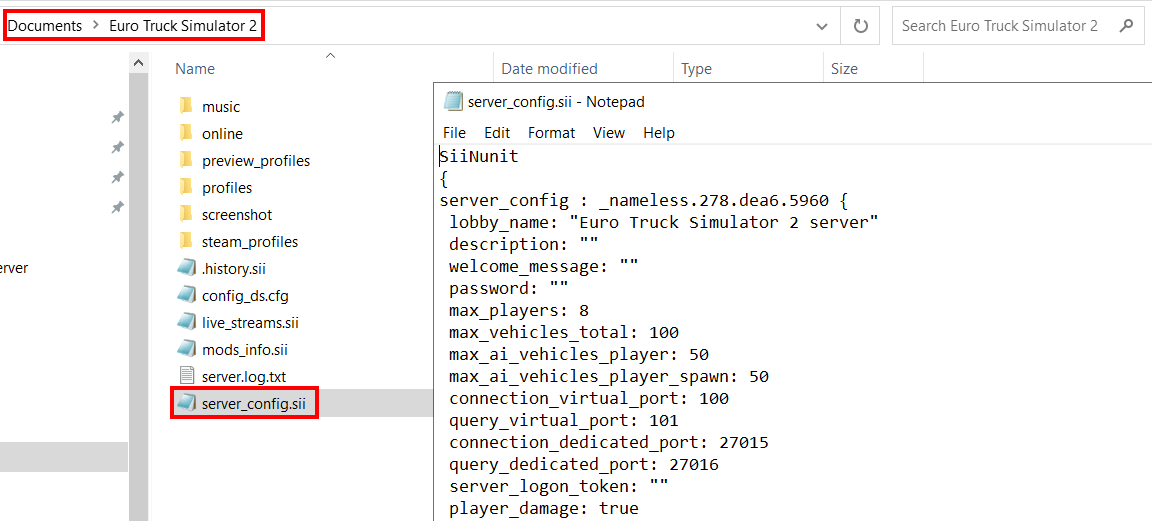Click the query_dedicated_port: 27016 line
The width and height of the screenshot is (1152, 521).
583,464
